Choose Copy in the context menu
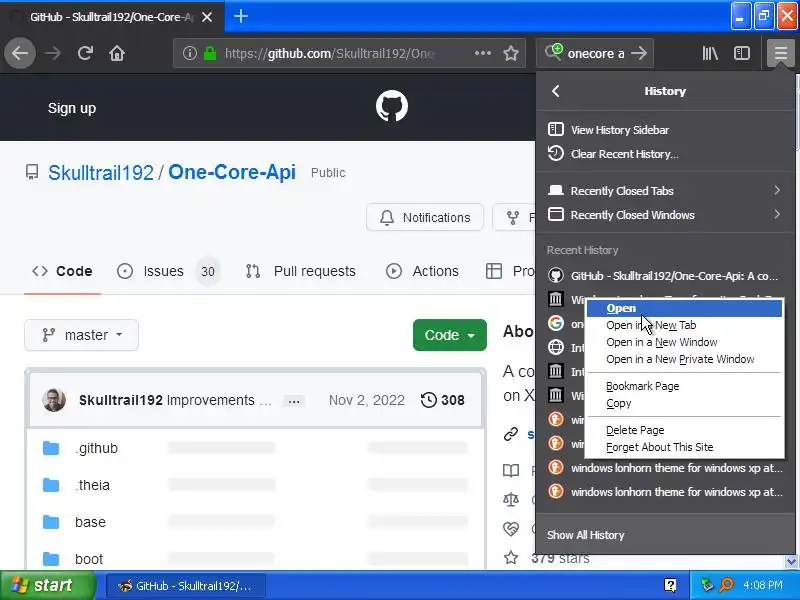The width and height of the screenshot is (800, 600). point(684,403)
